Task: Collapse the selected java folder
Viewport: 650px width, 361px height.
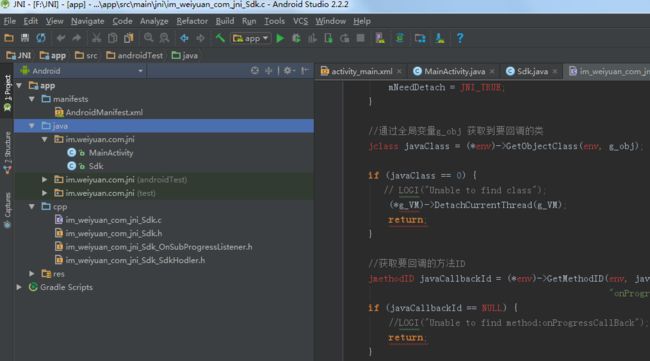Action: pyautogui.click(x=32, y=126)
